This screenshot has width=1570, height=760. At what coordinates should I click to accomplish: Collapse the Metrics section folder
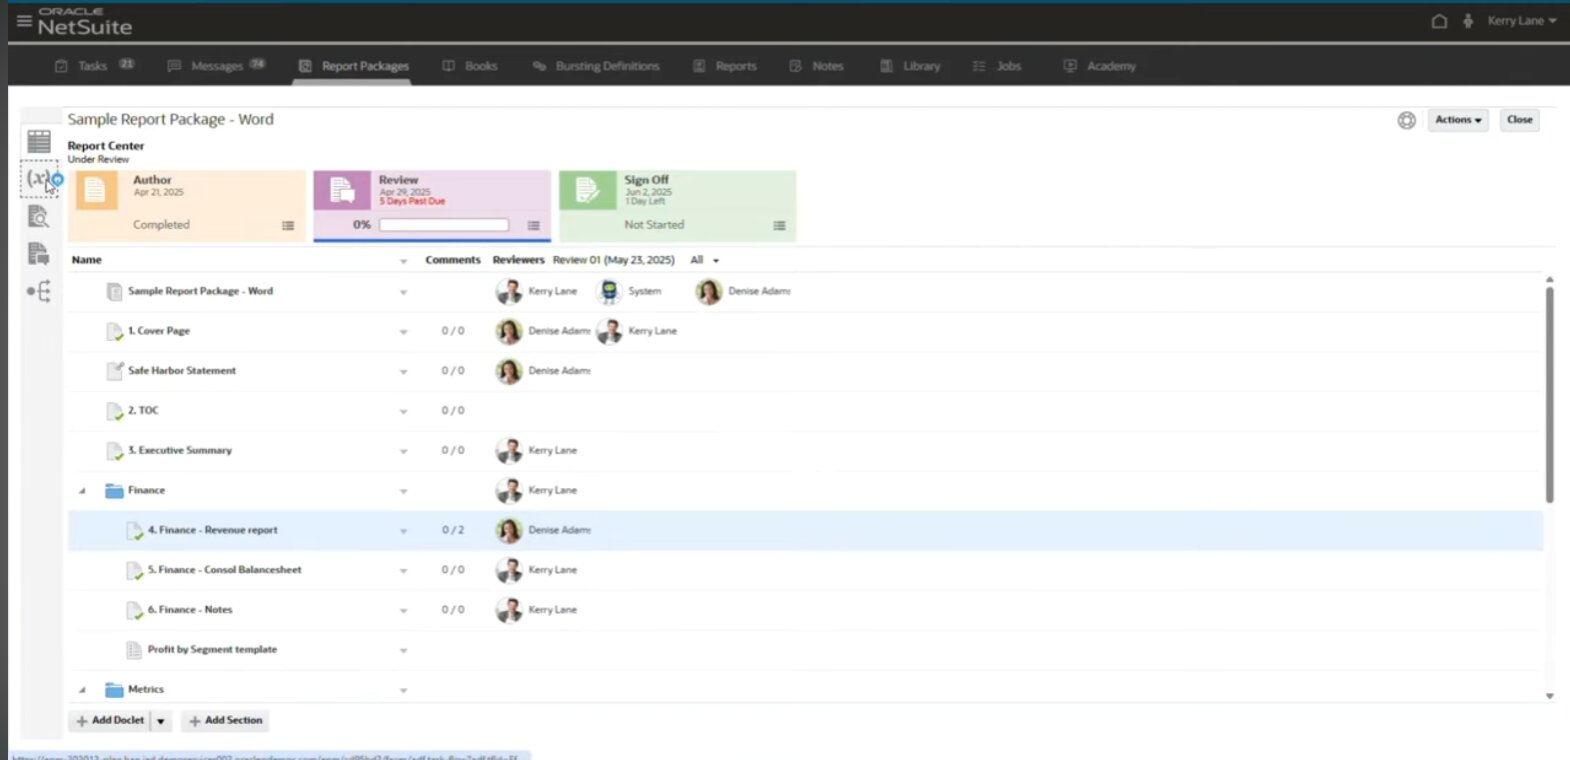(82, 690)
